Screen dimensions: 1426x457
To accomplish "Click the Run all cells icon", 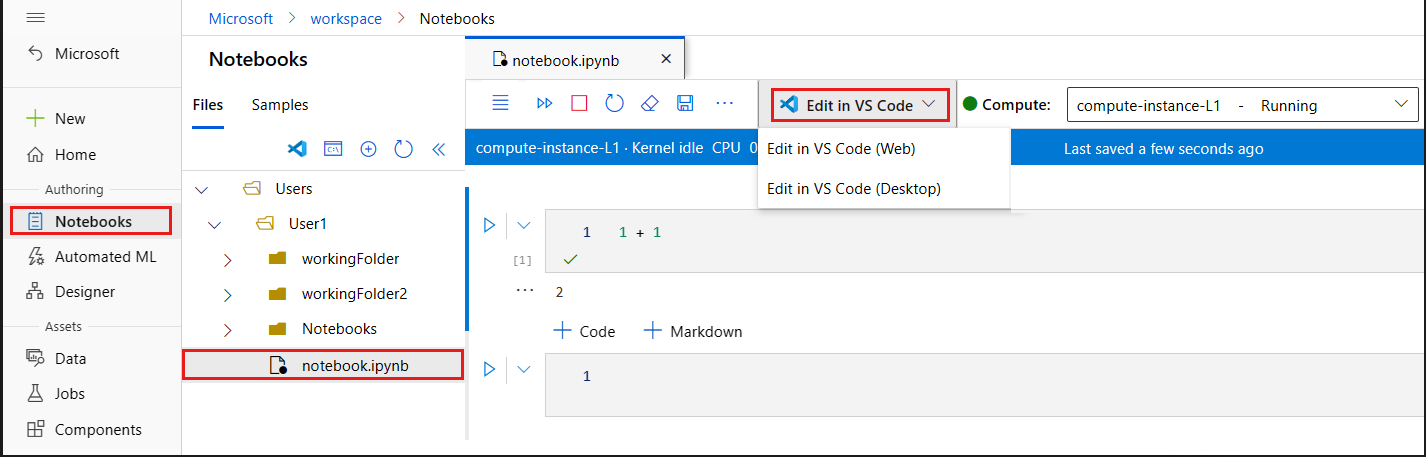I will click(544, 103).
